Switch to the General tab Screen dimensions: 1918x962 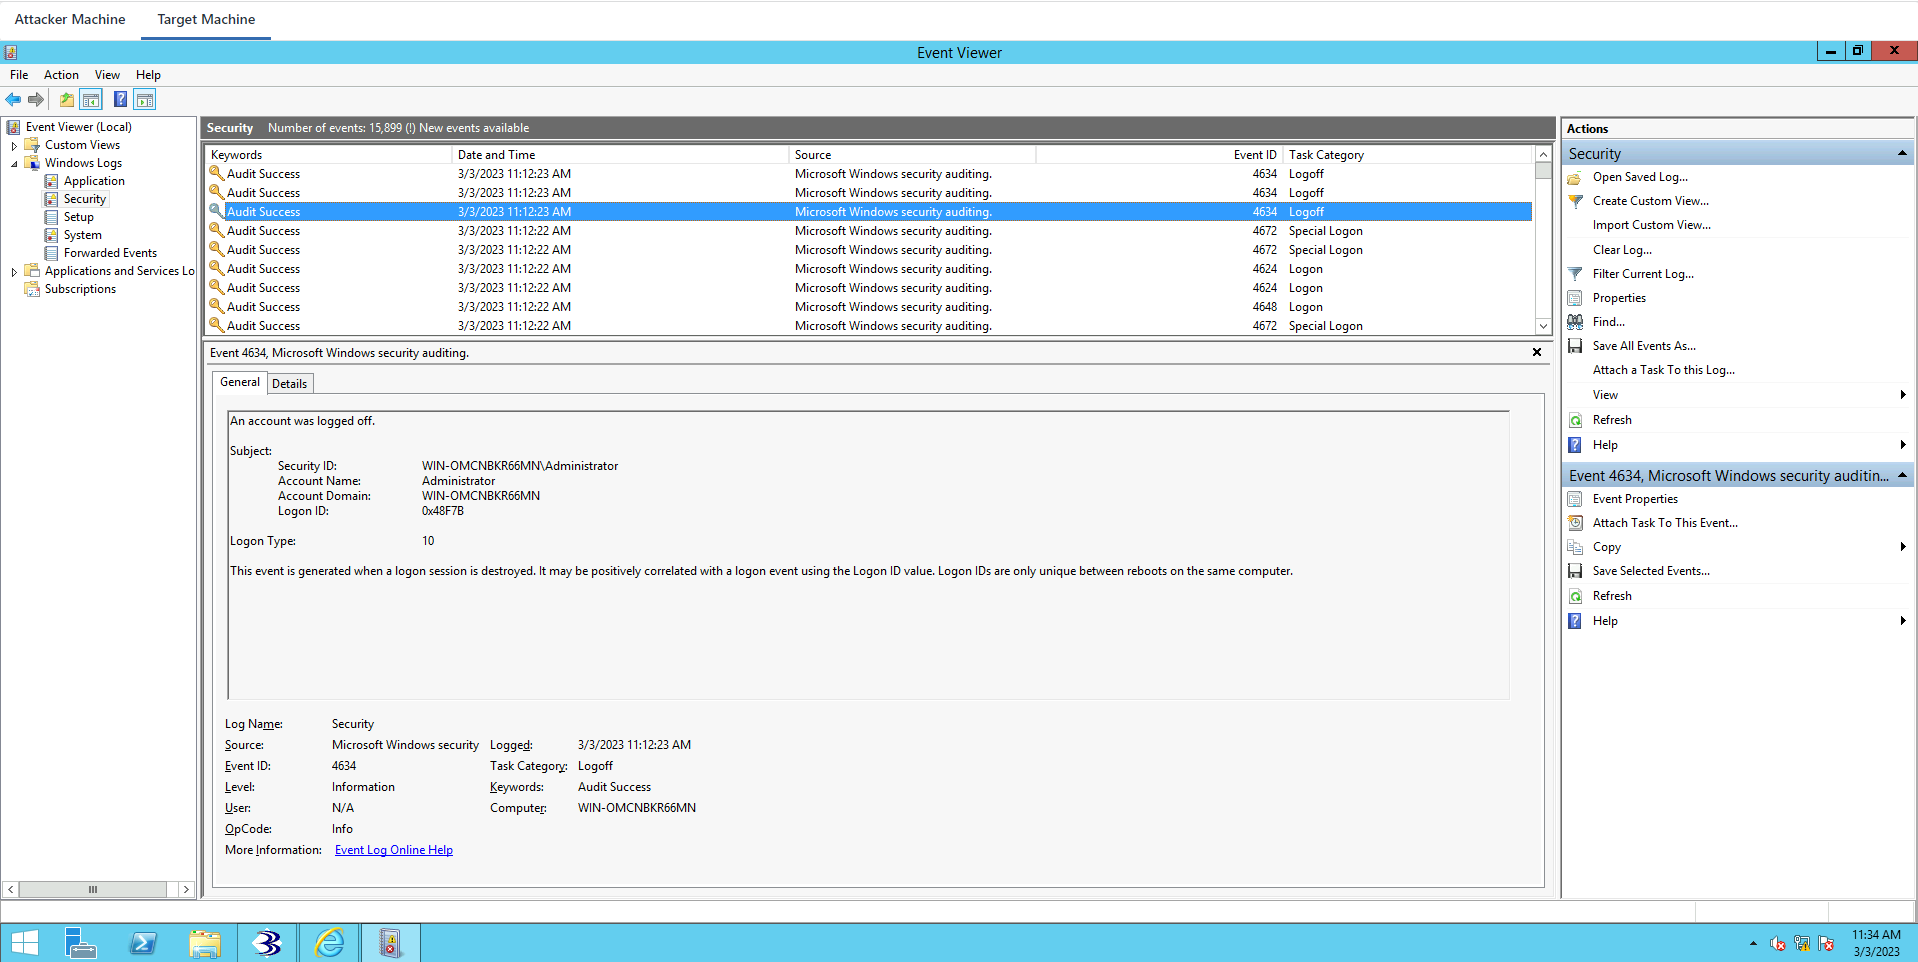point(239,382)
